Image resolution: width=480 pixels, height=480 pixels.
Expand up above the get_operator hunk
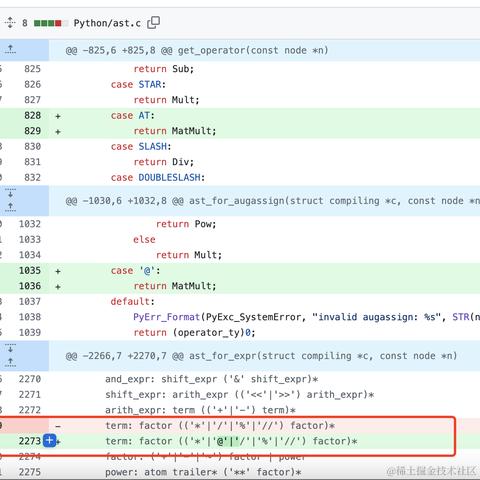10,50
